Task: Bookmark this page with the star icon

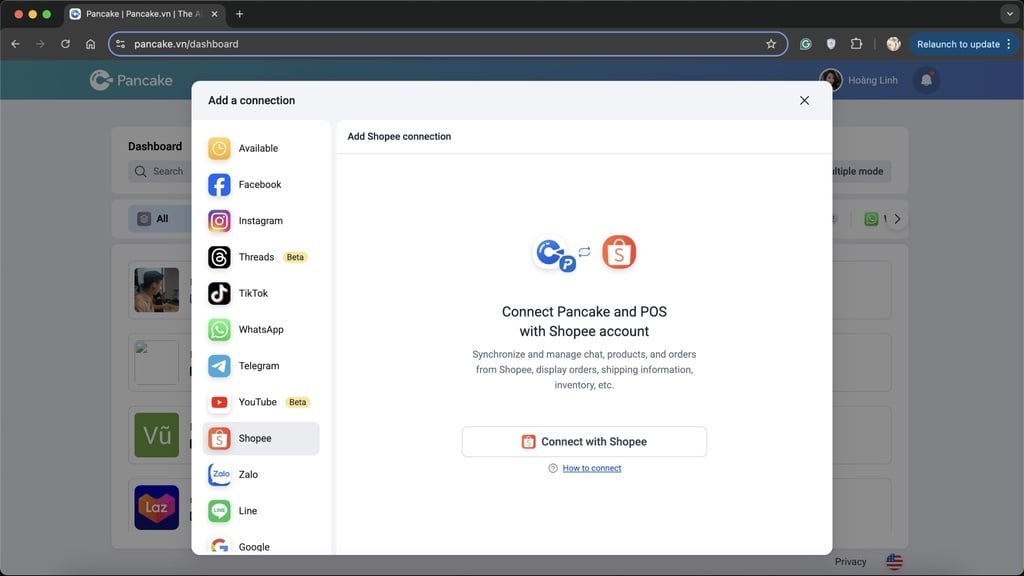Action: coord(771,44)
